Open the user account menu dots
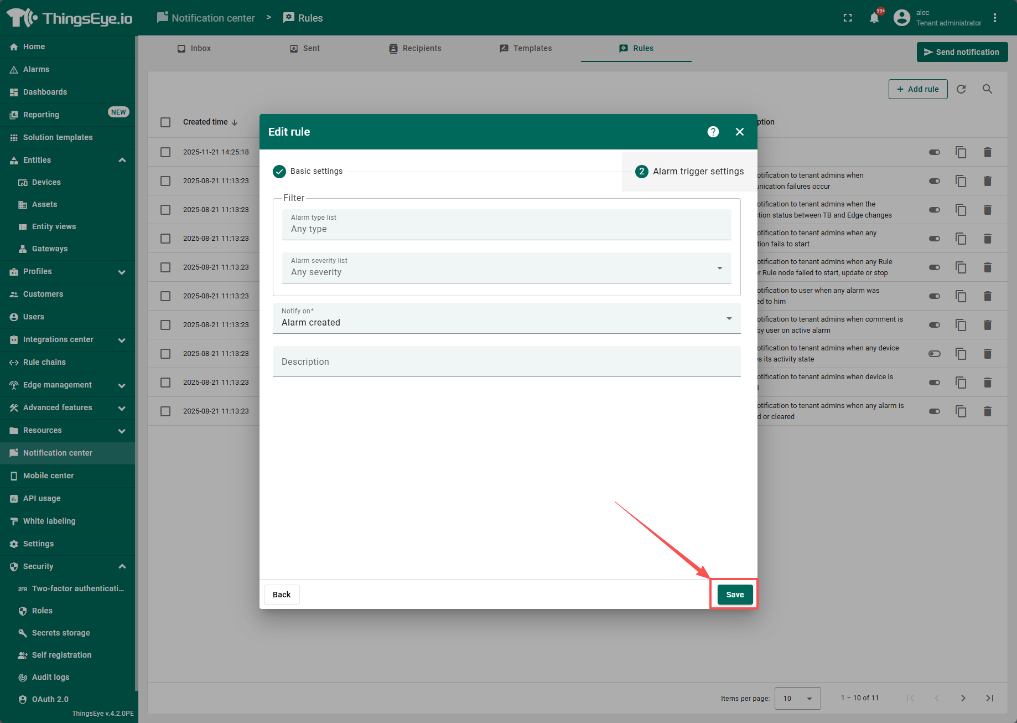Screen dimensions: 1017x723 994,18
